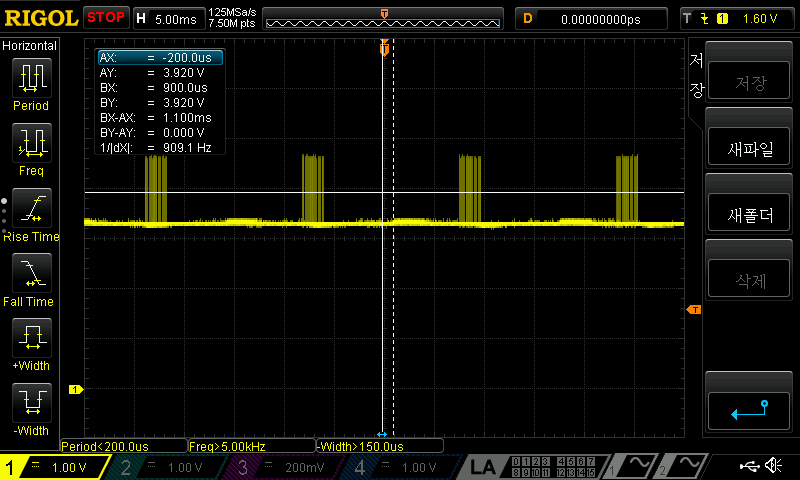This screenshot has height=480, width=800.
Task: Click the STOP run status indicator
Action: tap(106, 18)
